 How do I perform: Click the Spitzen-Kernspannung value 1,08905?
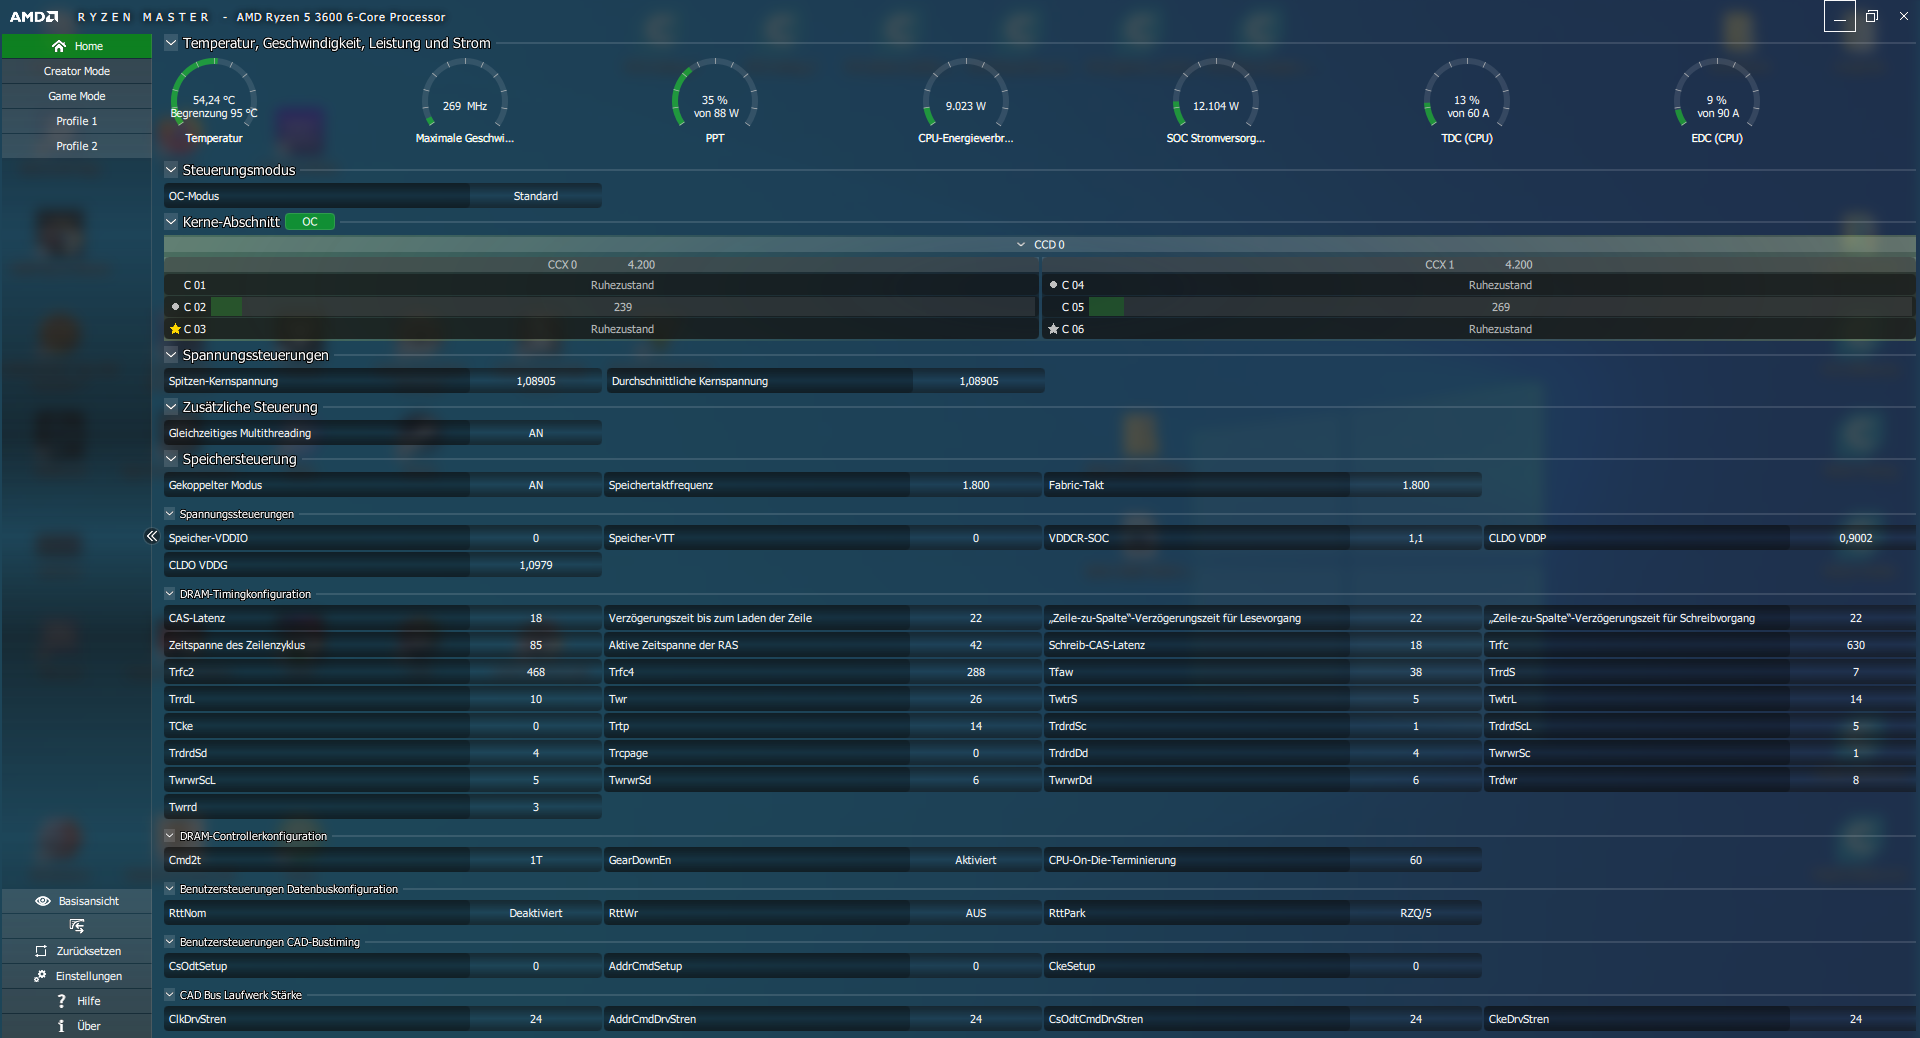click(x=536, y=381)
